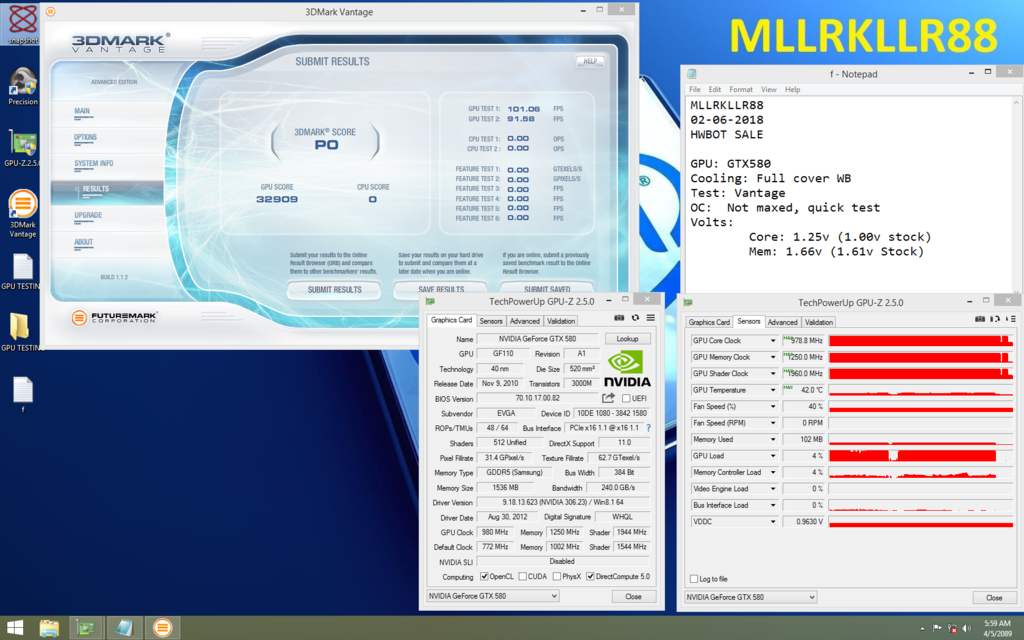This screenshot has width=1024, height=640.
Task: Open the menu icon in Sensors GPU-Z window
Action: [x=1010, y=319]
